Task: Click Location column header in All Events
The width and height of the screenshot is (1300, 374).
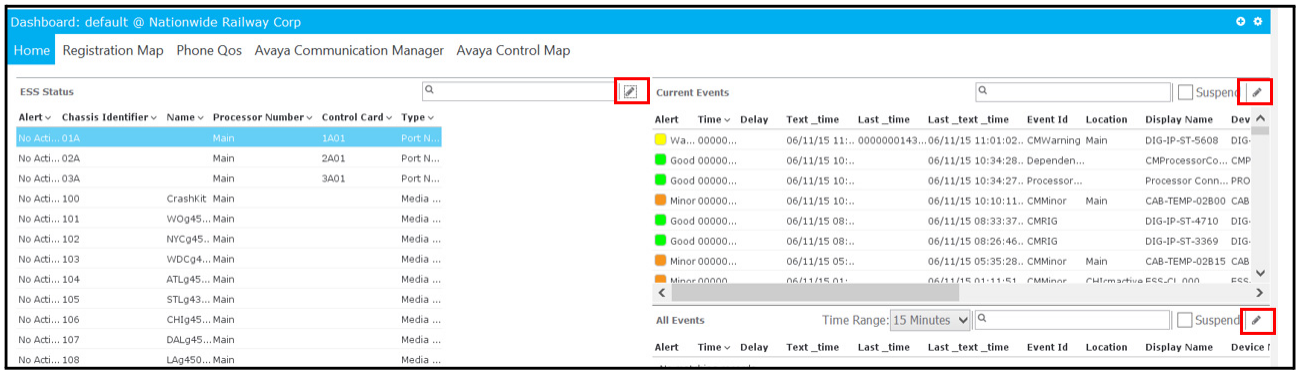Action: point(1106,347)
